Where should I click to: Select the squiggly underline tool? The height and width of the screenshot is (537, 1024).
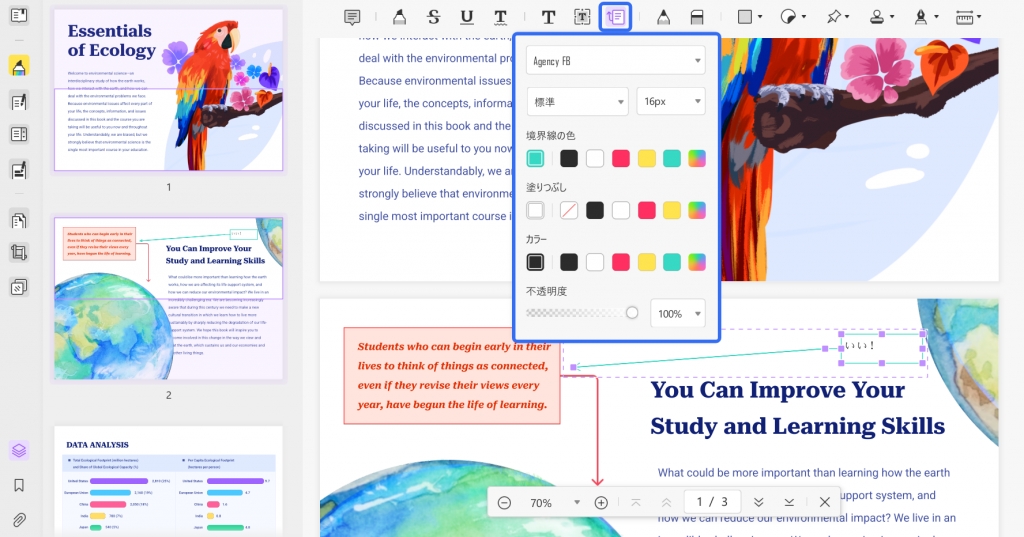coord(500,17)
